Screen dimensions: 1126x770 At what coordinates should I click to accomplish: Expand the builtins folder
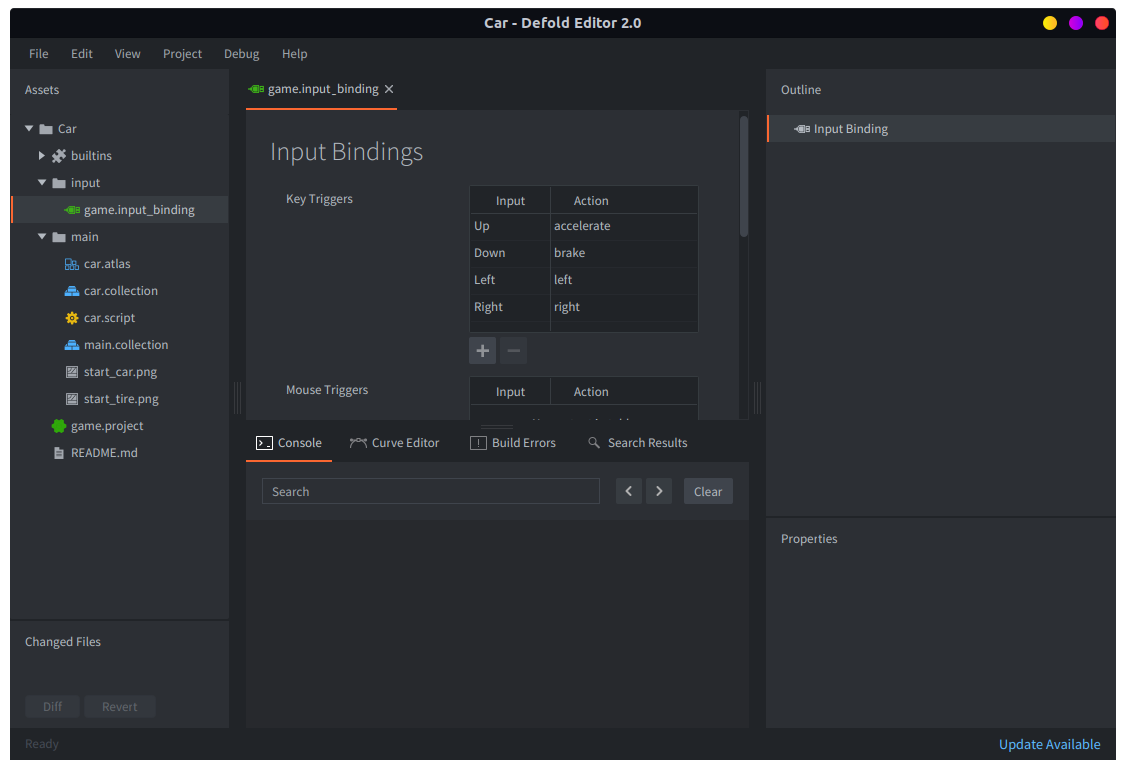pos(42,156)
